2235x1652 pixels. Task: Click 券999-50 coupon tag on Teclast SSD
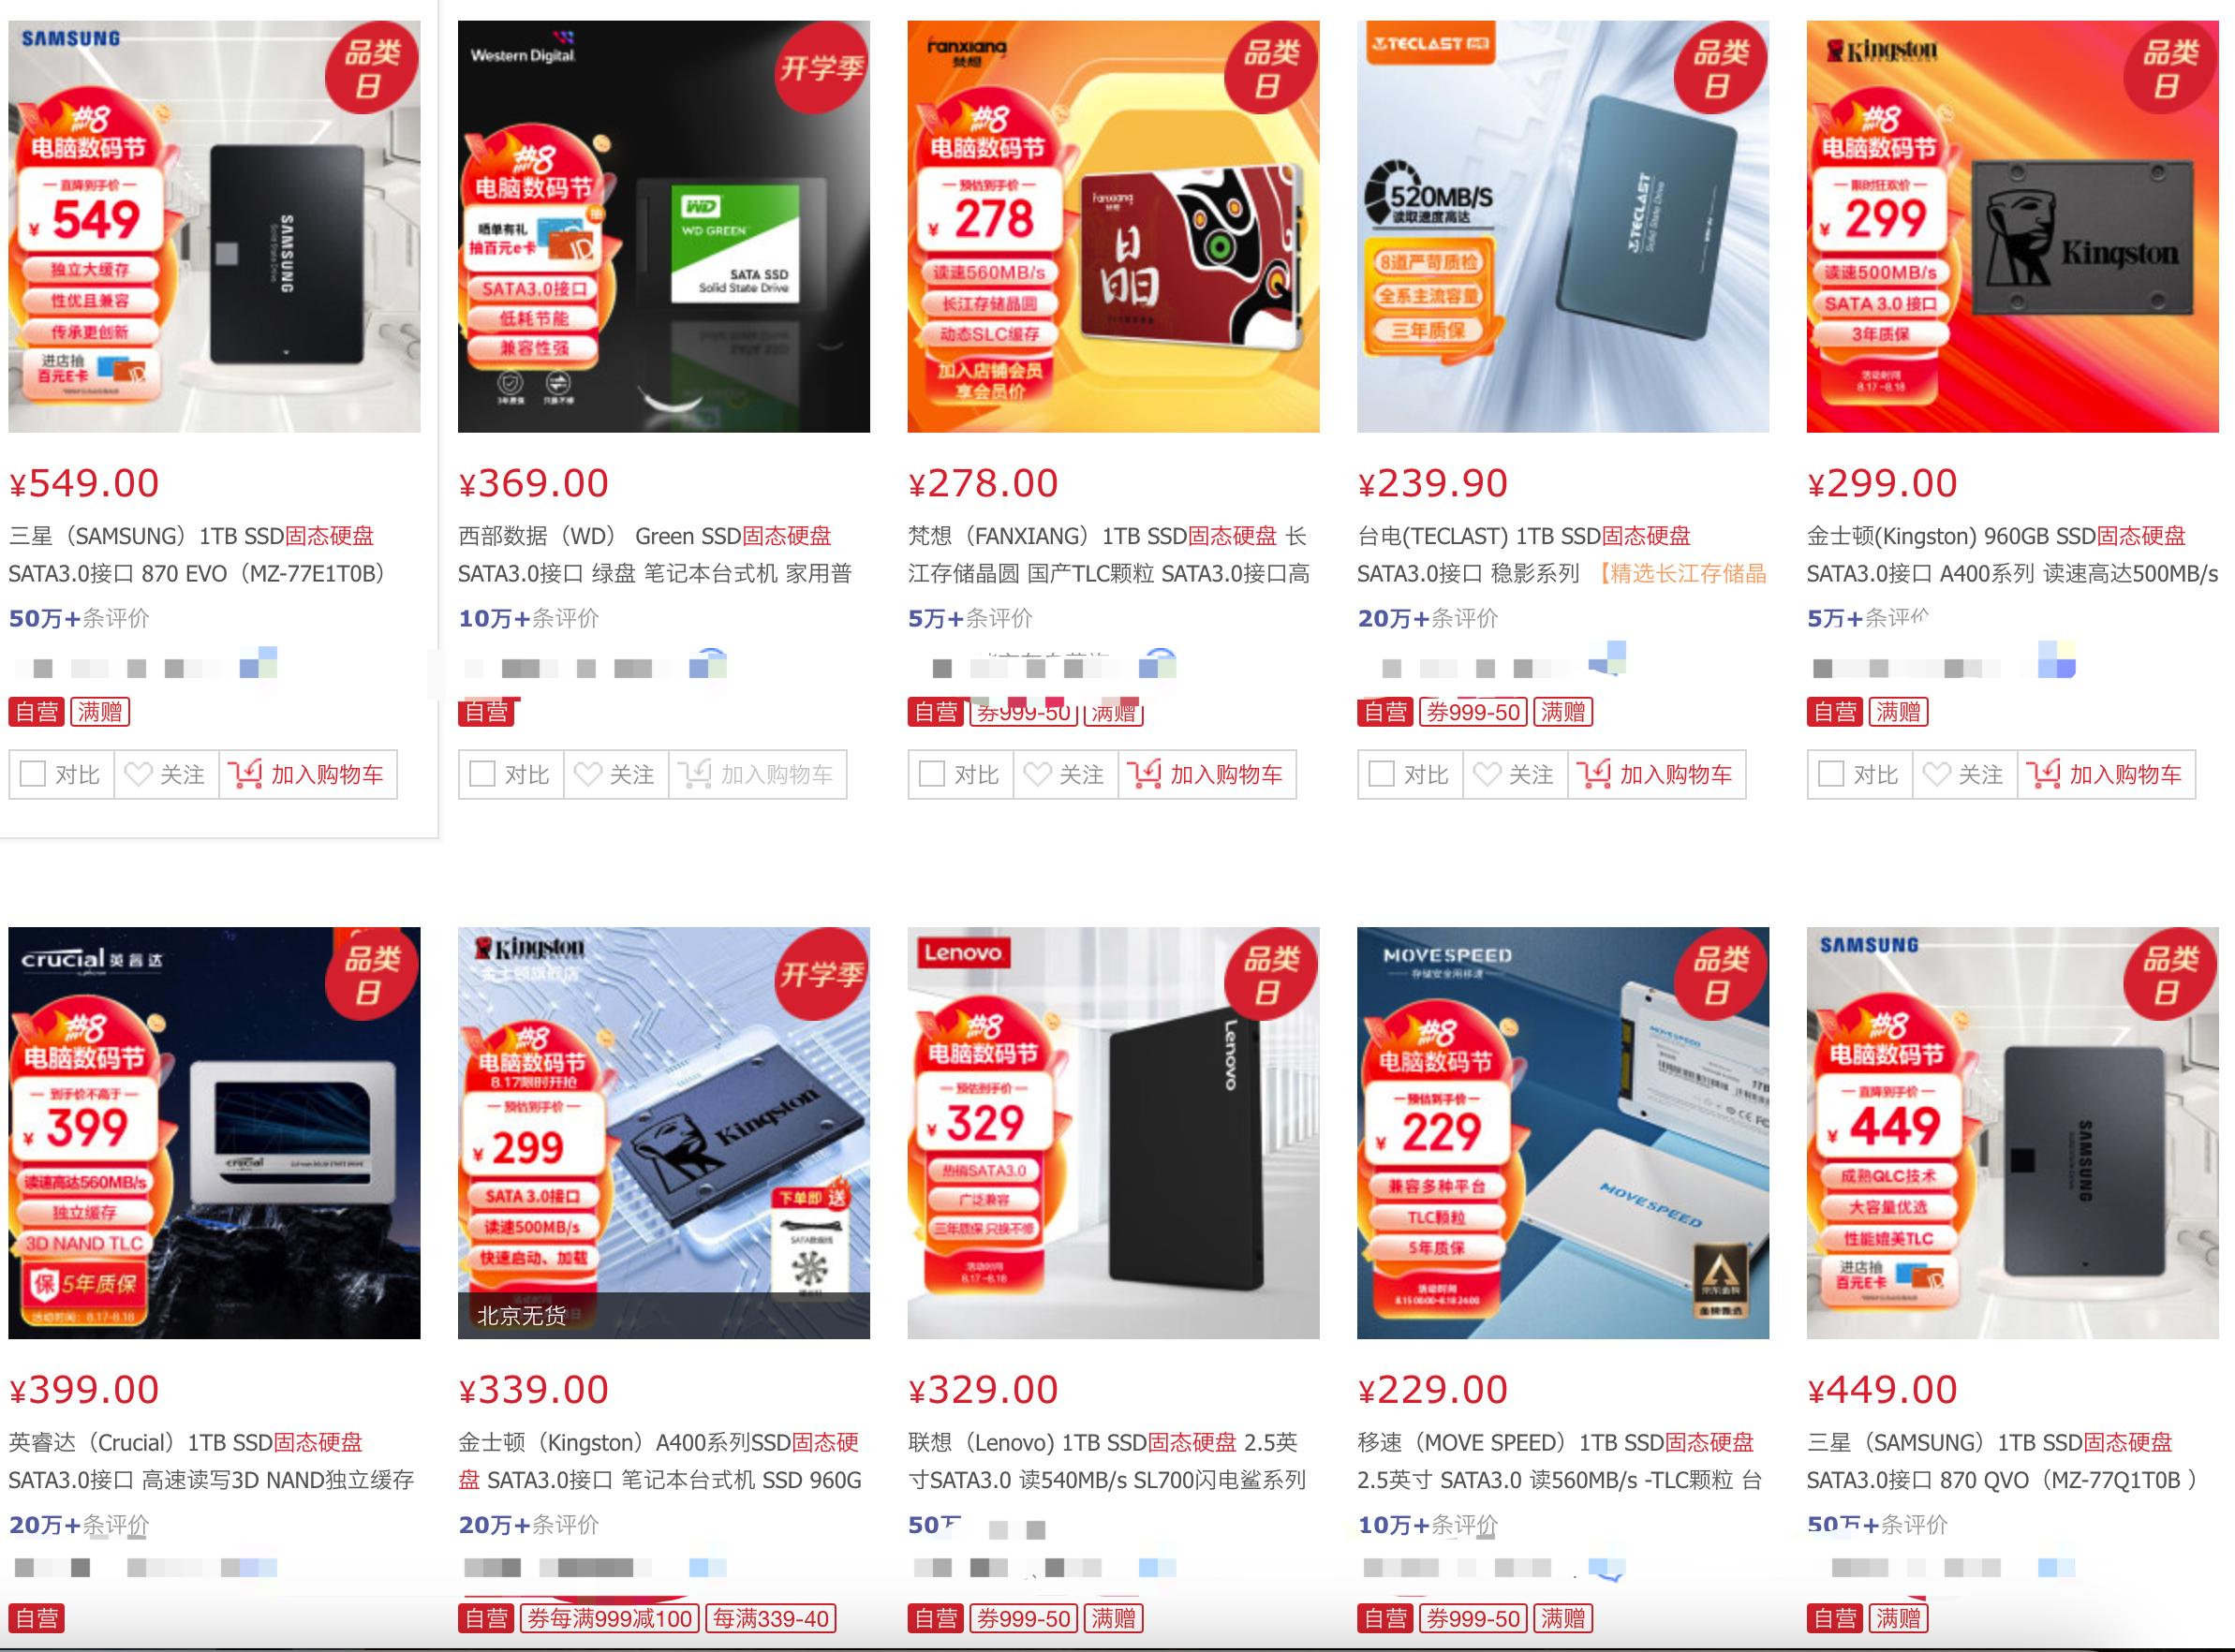[1473, 712]
